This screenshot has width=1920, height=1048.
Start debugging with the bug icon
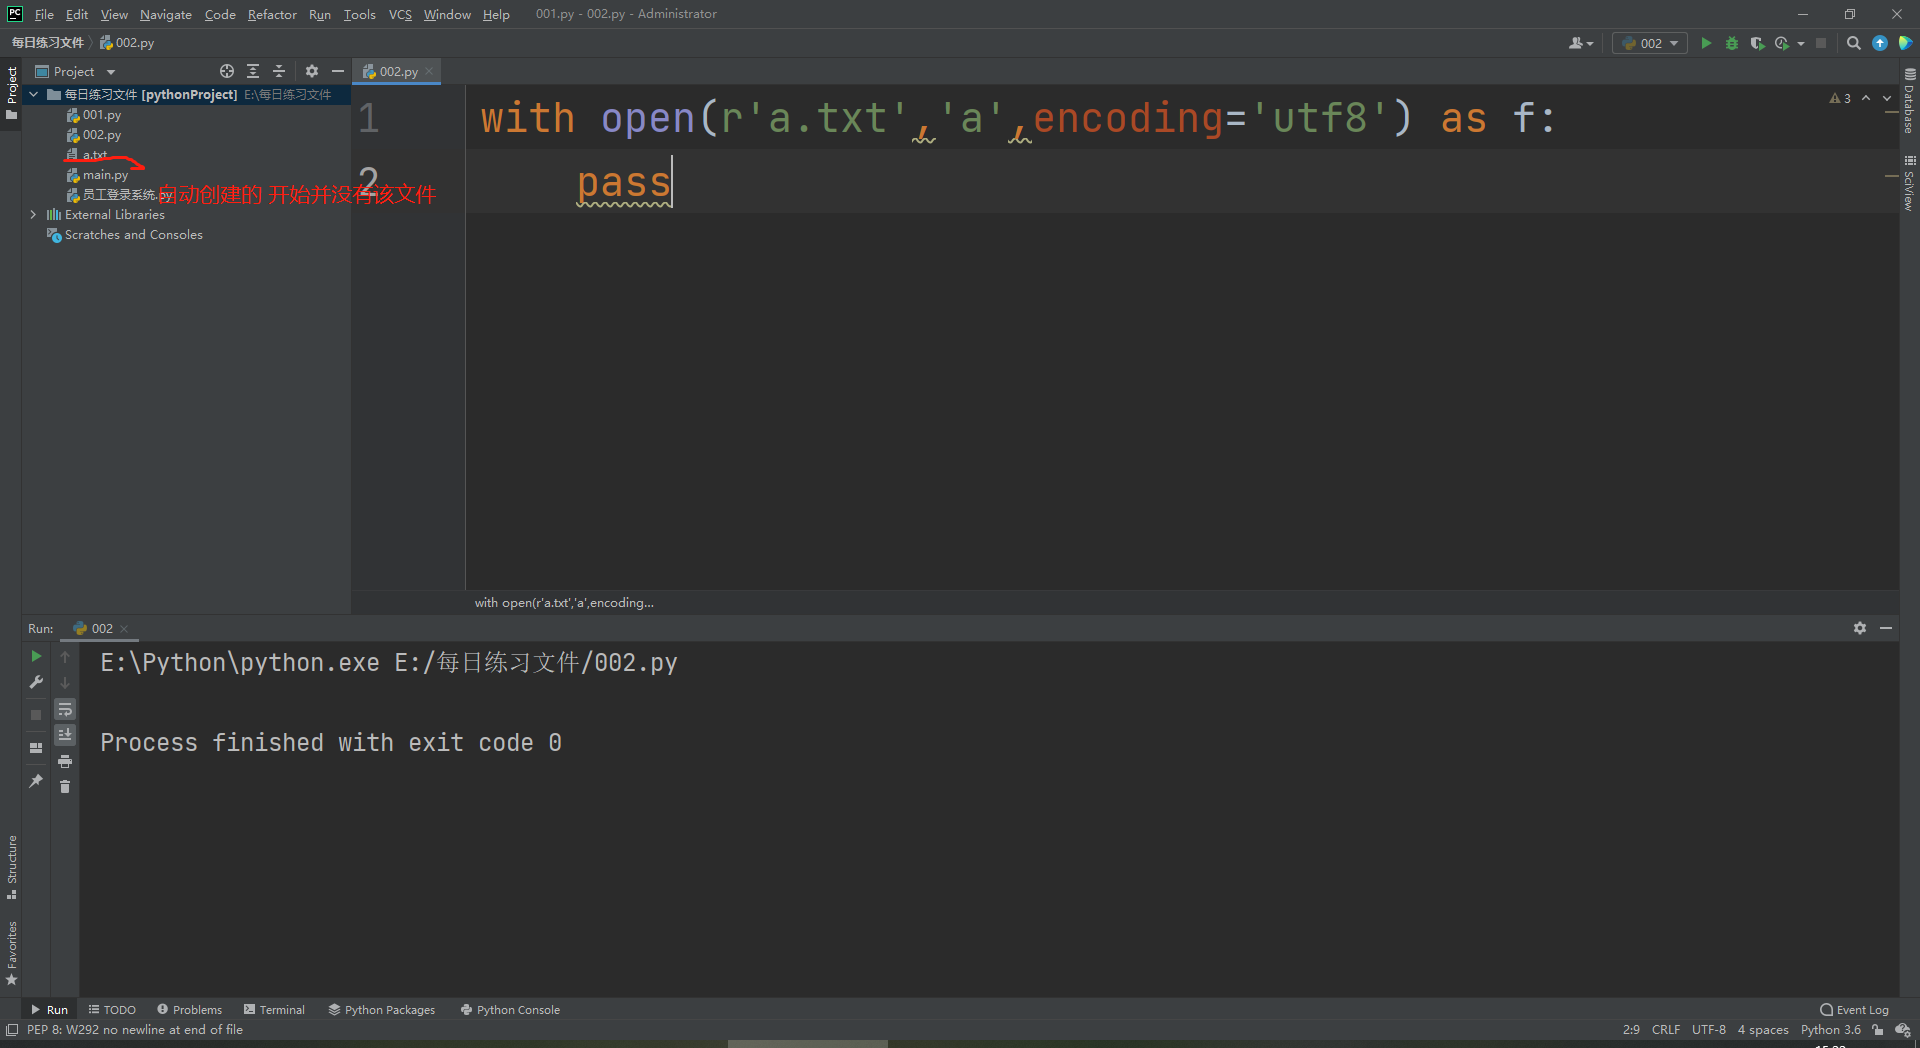click(1732, 43)
